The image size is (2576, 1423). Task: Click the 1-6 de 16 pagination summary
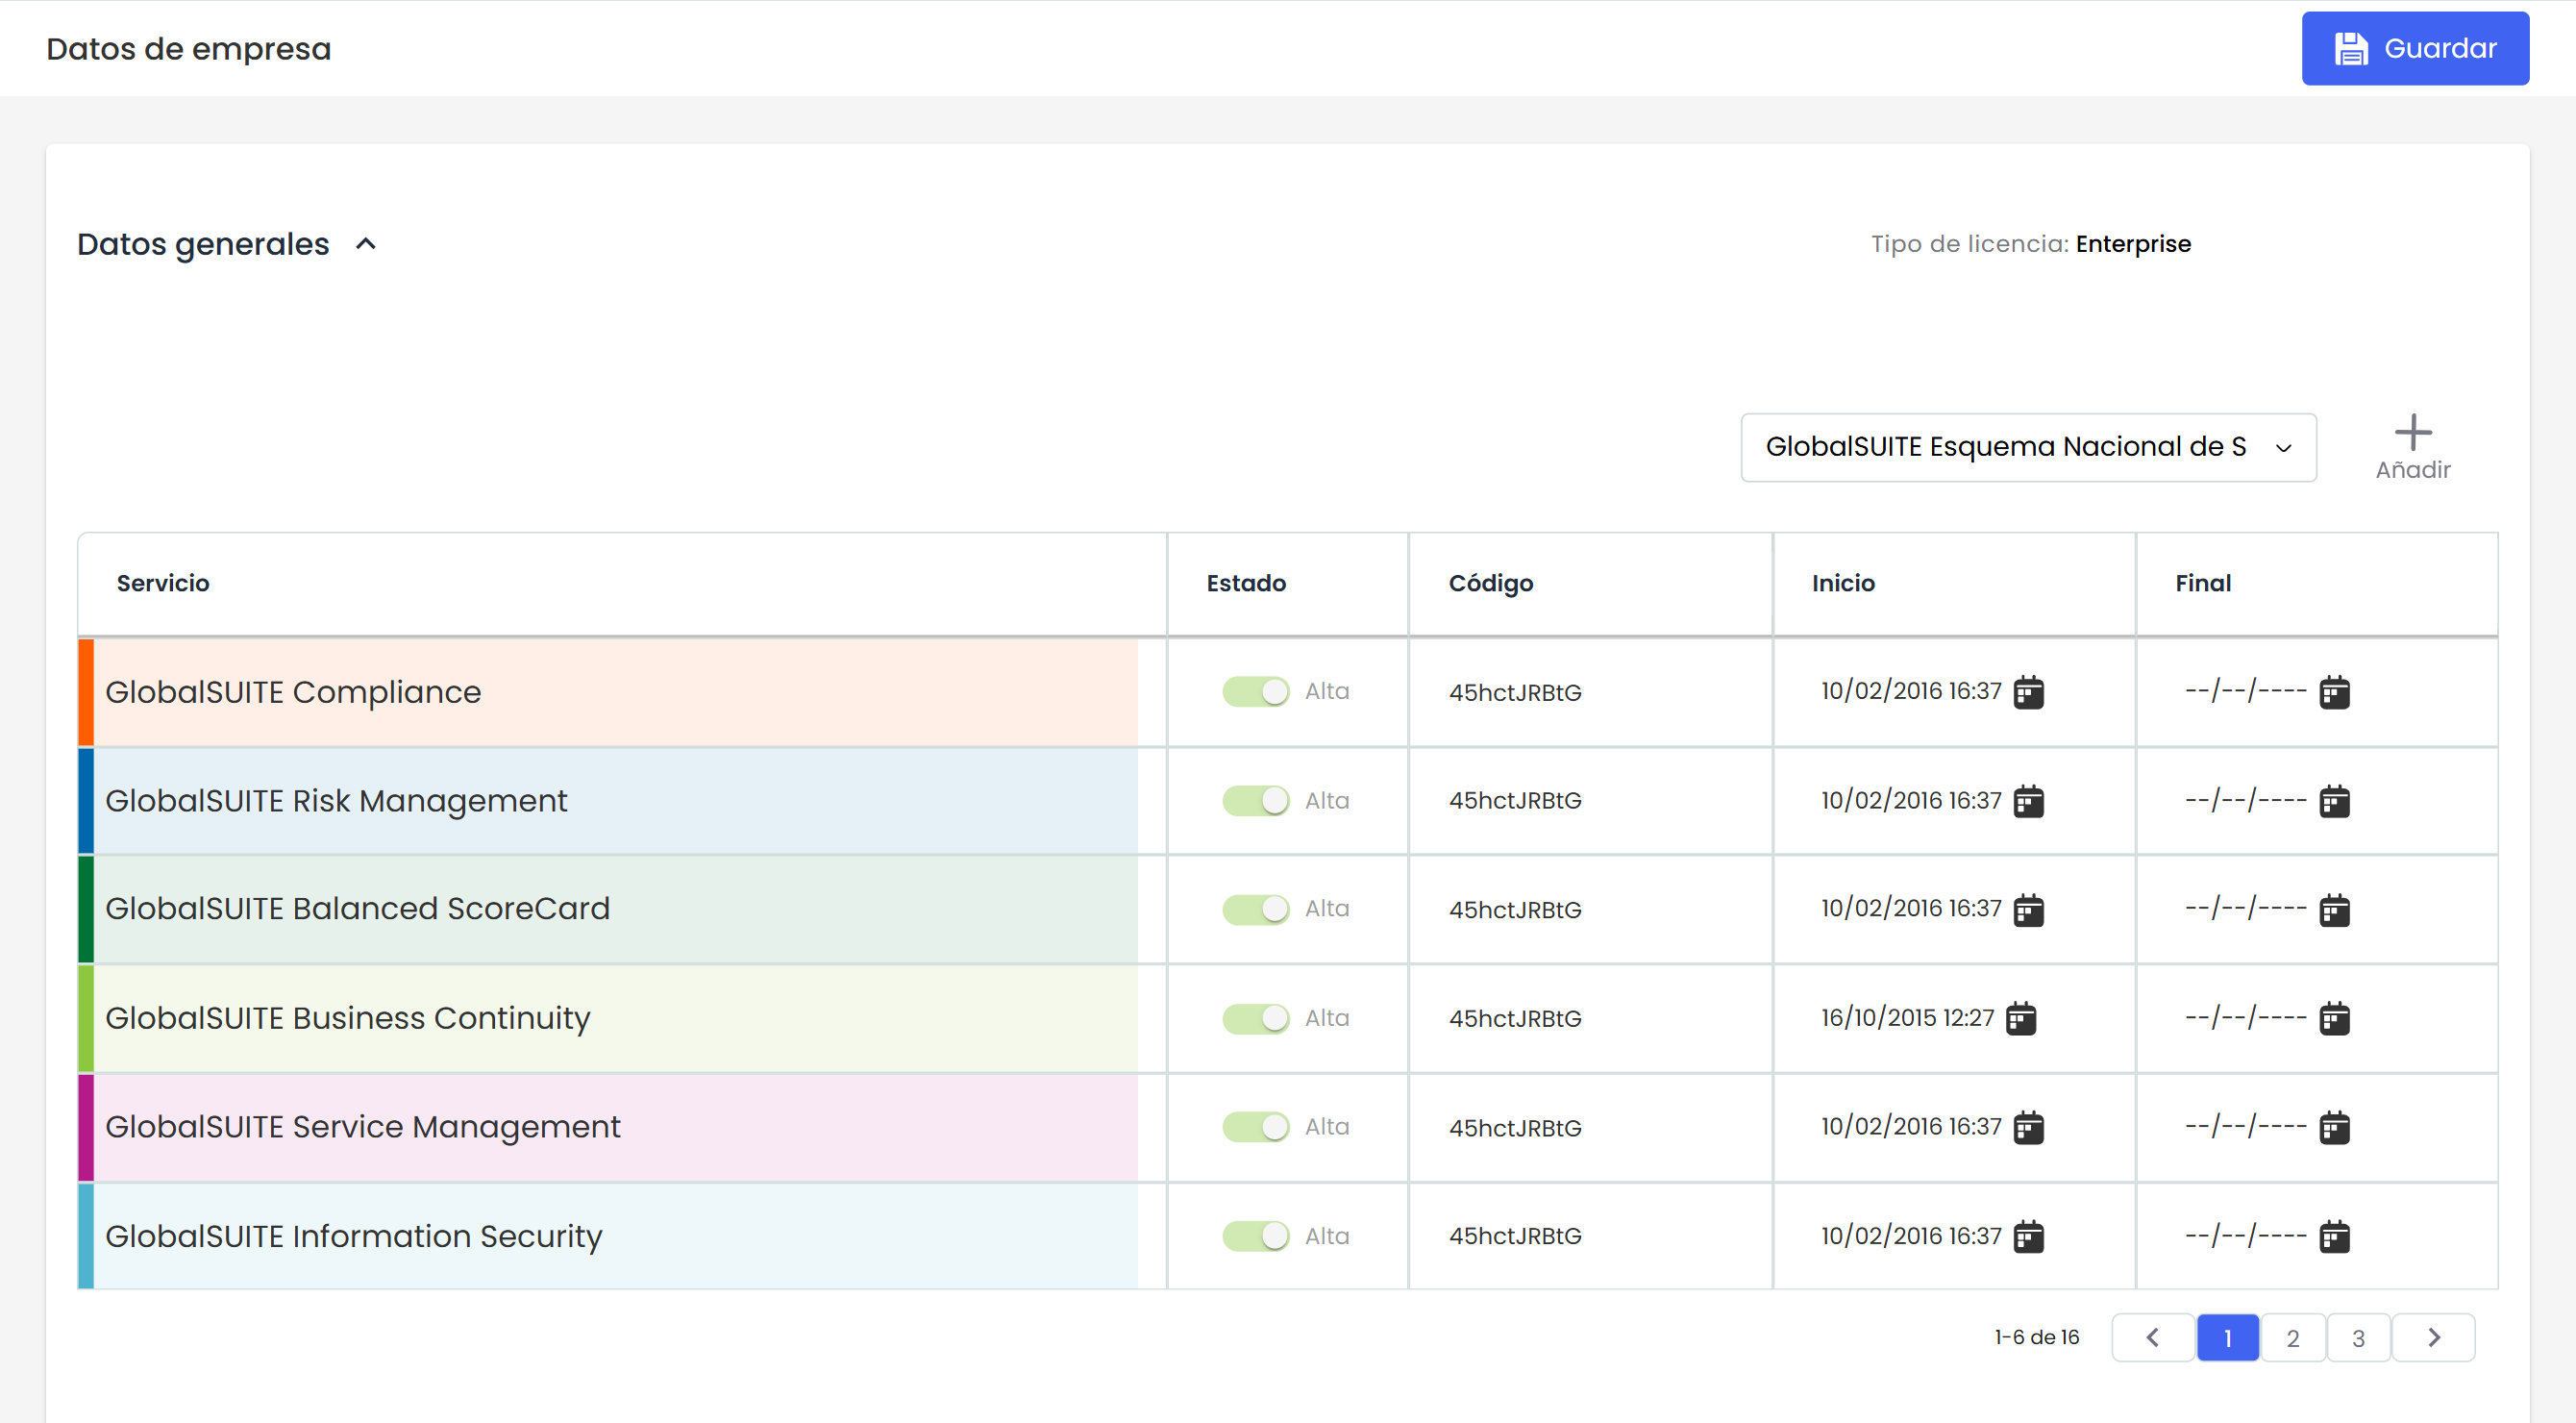(2036, 1337)
